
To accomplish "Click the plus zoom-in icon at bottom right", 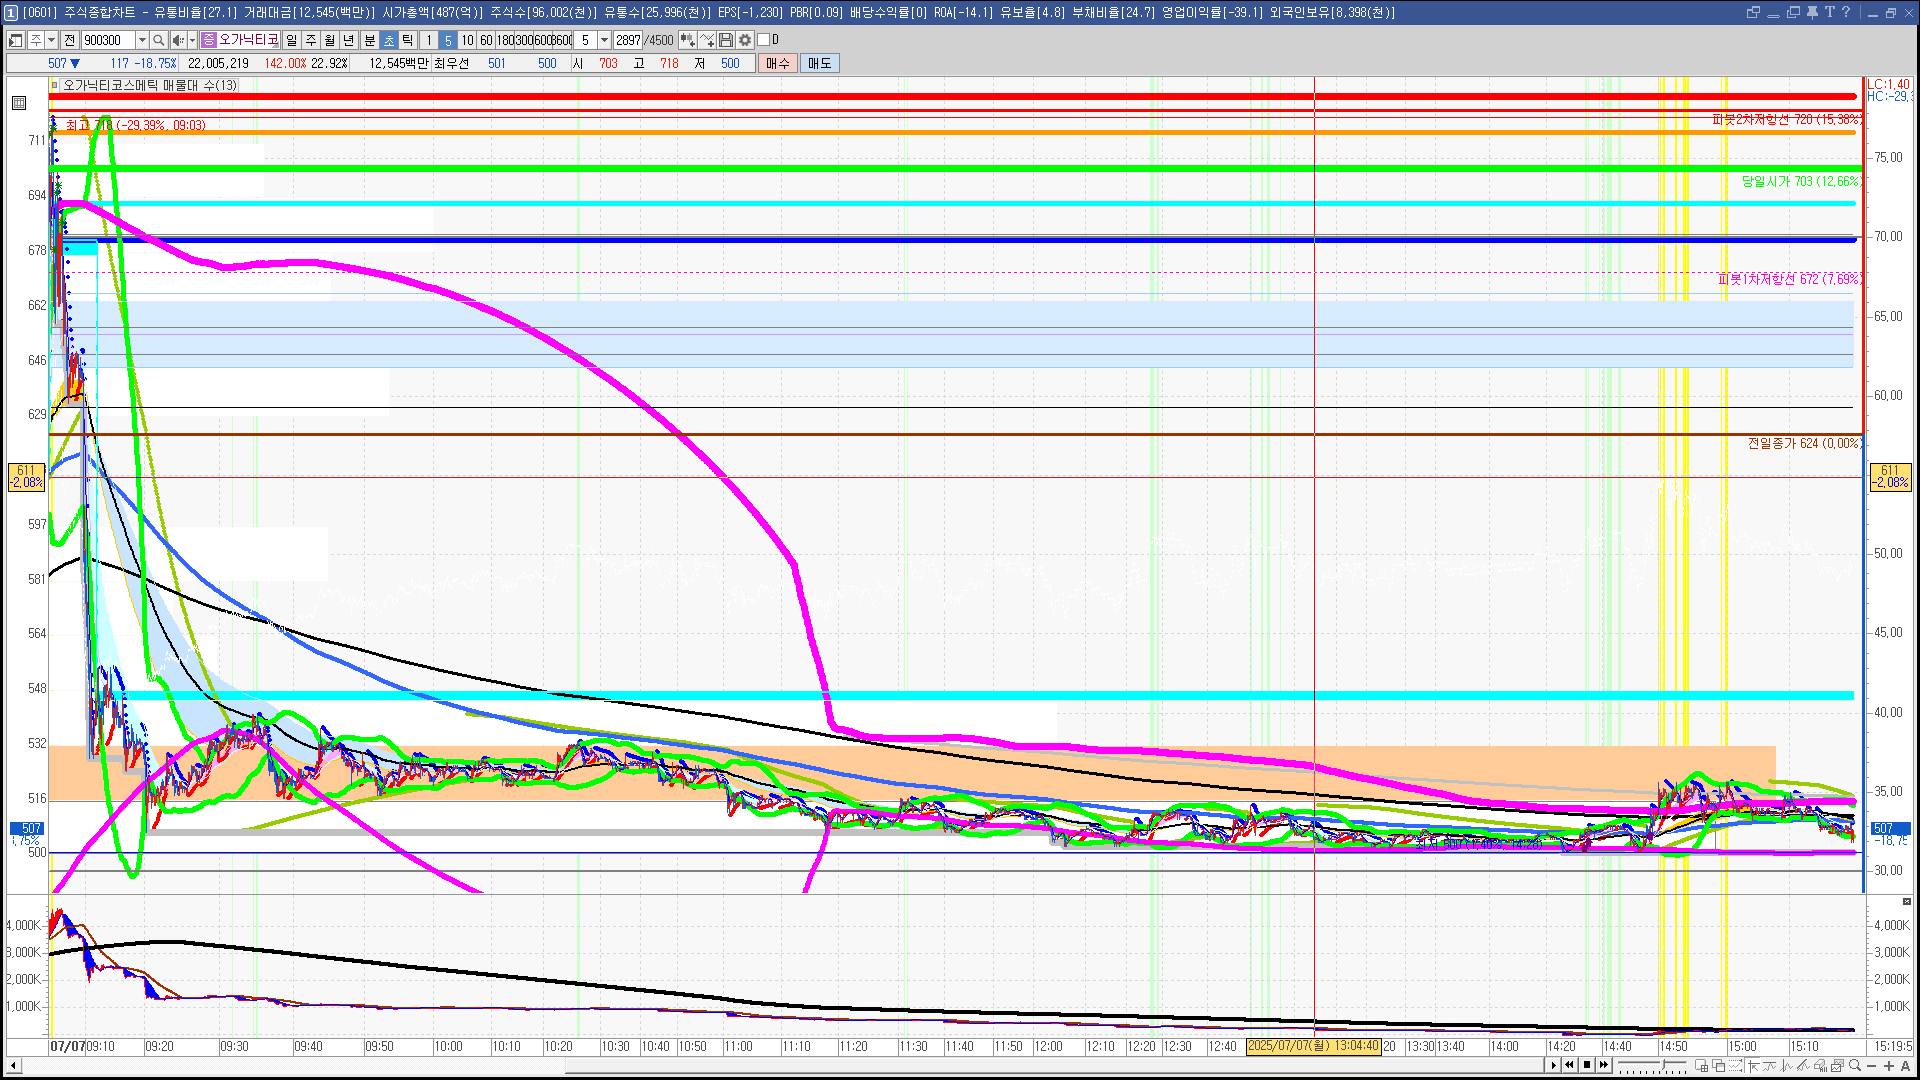I will click(x=1889, y=1066).
